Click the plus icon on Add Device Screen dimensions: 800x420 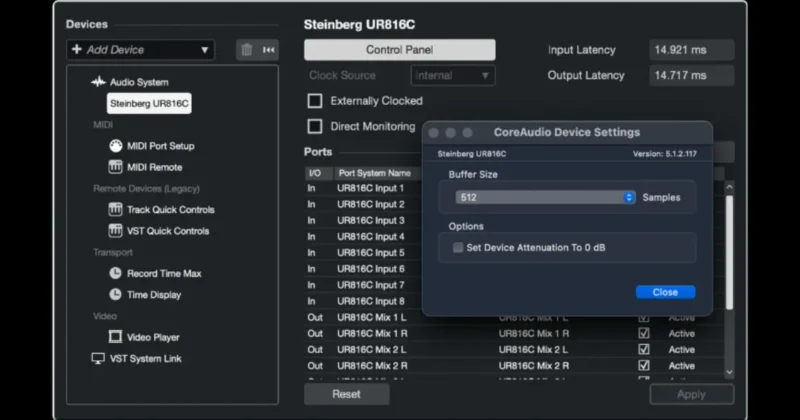77,49
